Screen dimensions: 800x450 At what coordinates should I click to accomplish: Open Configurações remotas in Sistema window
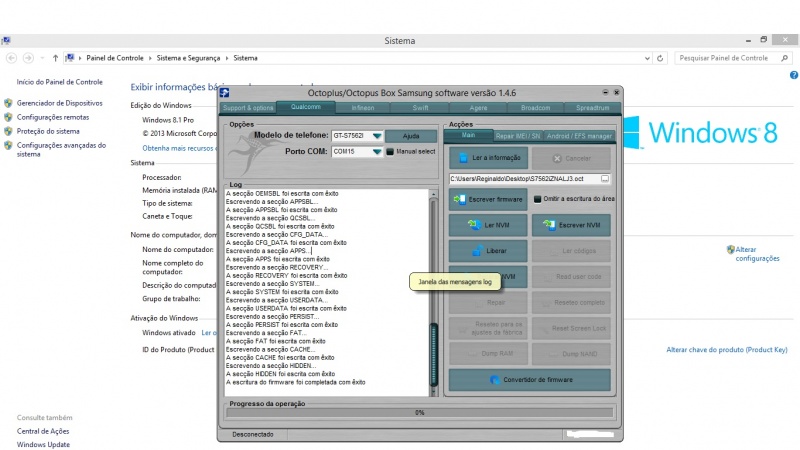point(53,117)
